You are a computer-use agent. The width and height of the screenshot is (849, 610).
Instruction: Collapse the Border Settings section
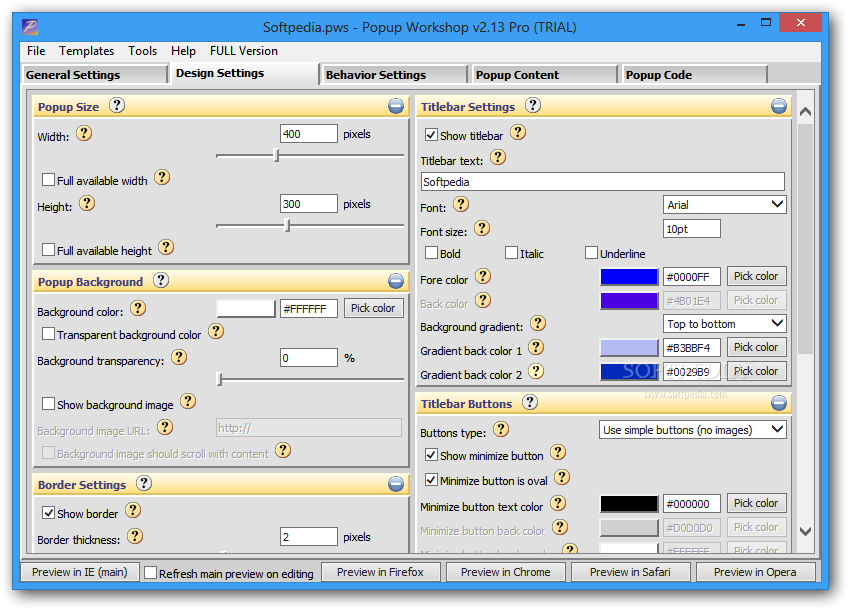tap(396, 484)
